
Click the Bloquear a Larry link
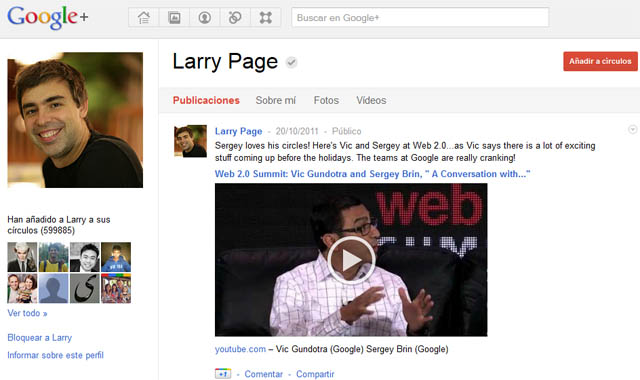(40, 338)
